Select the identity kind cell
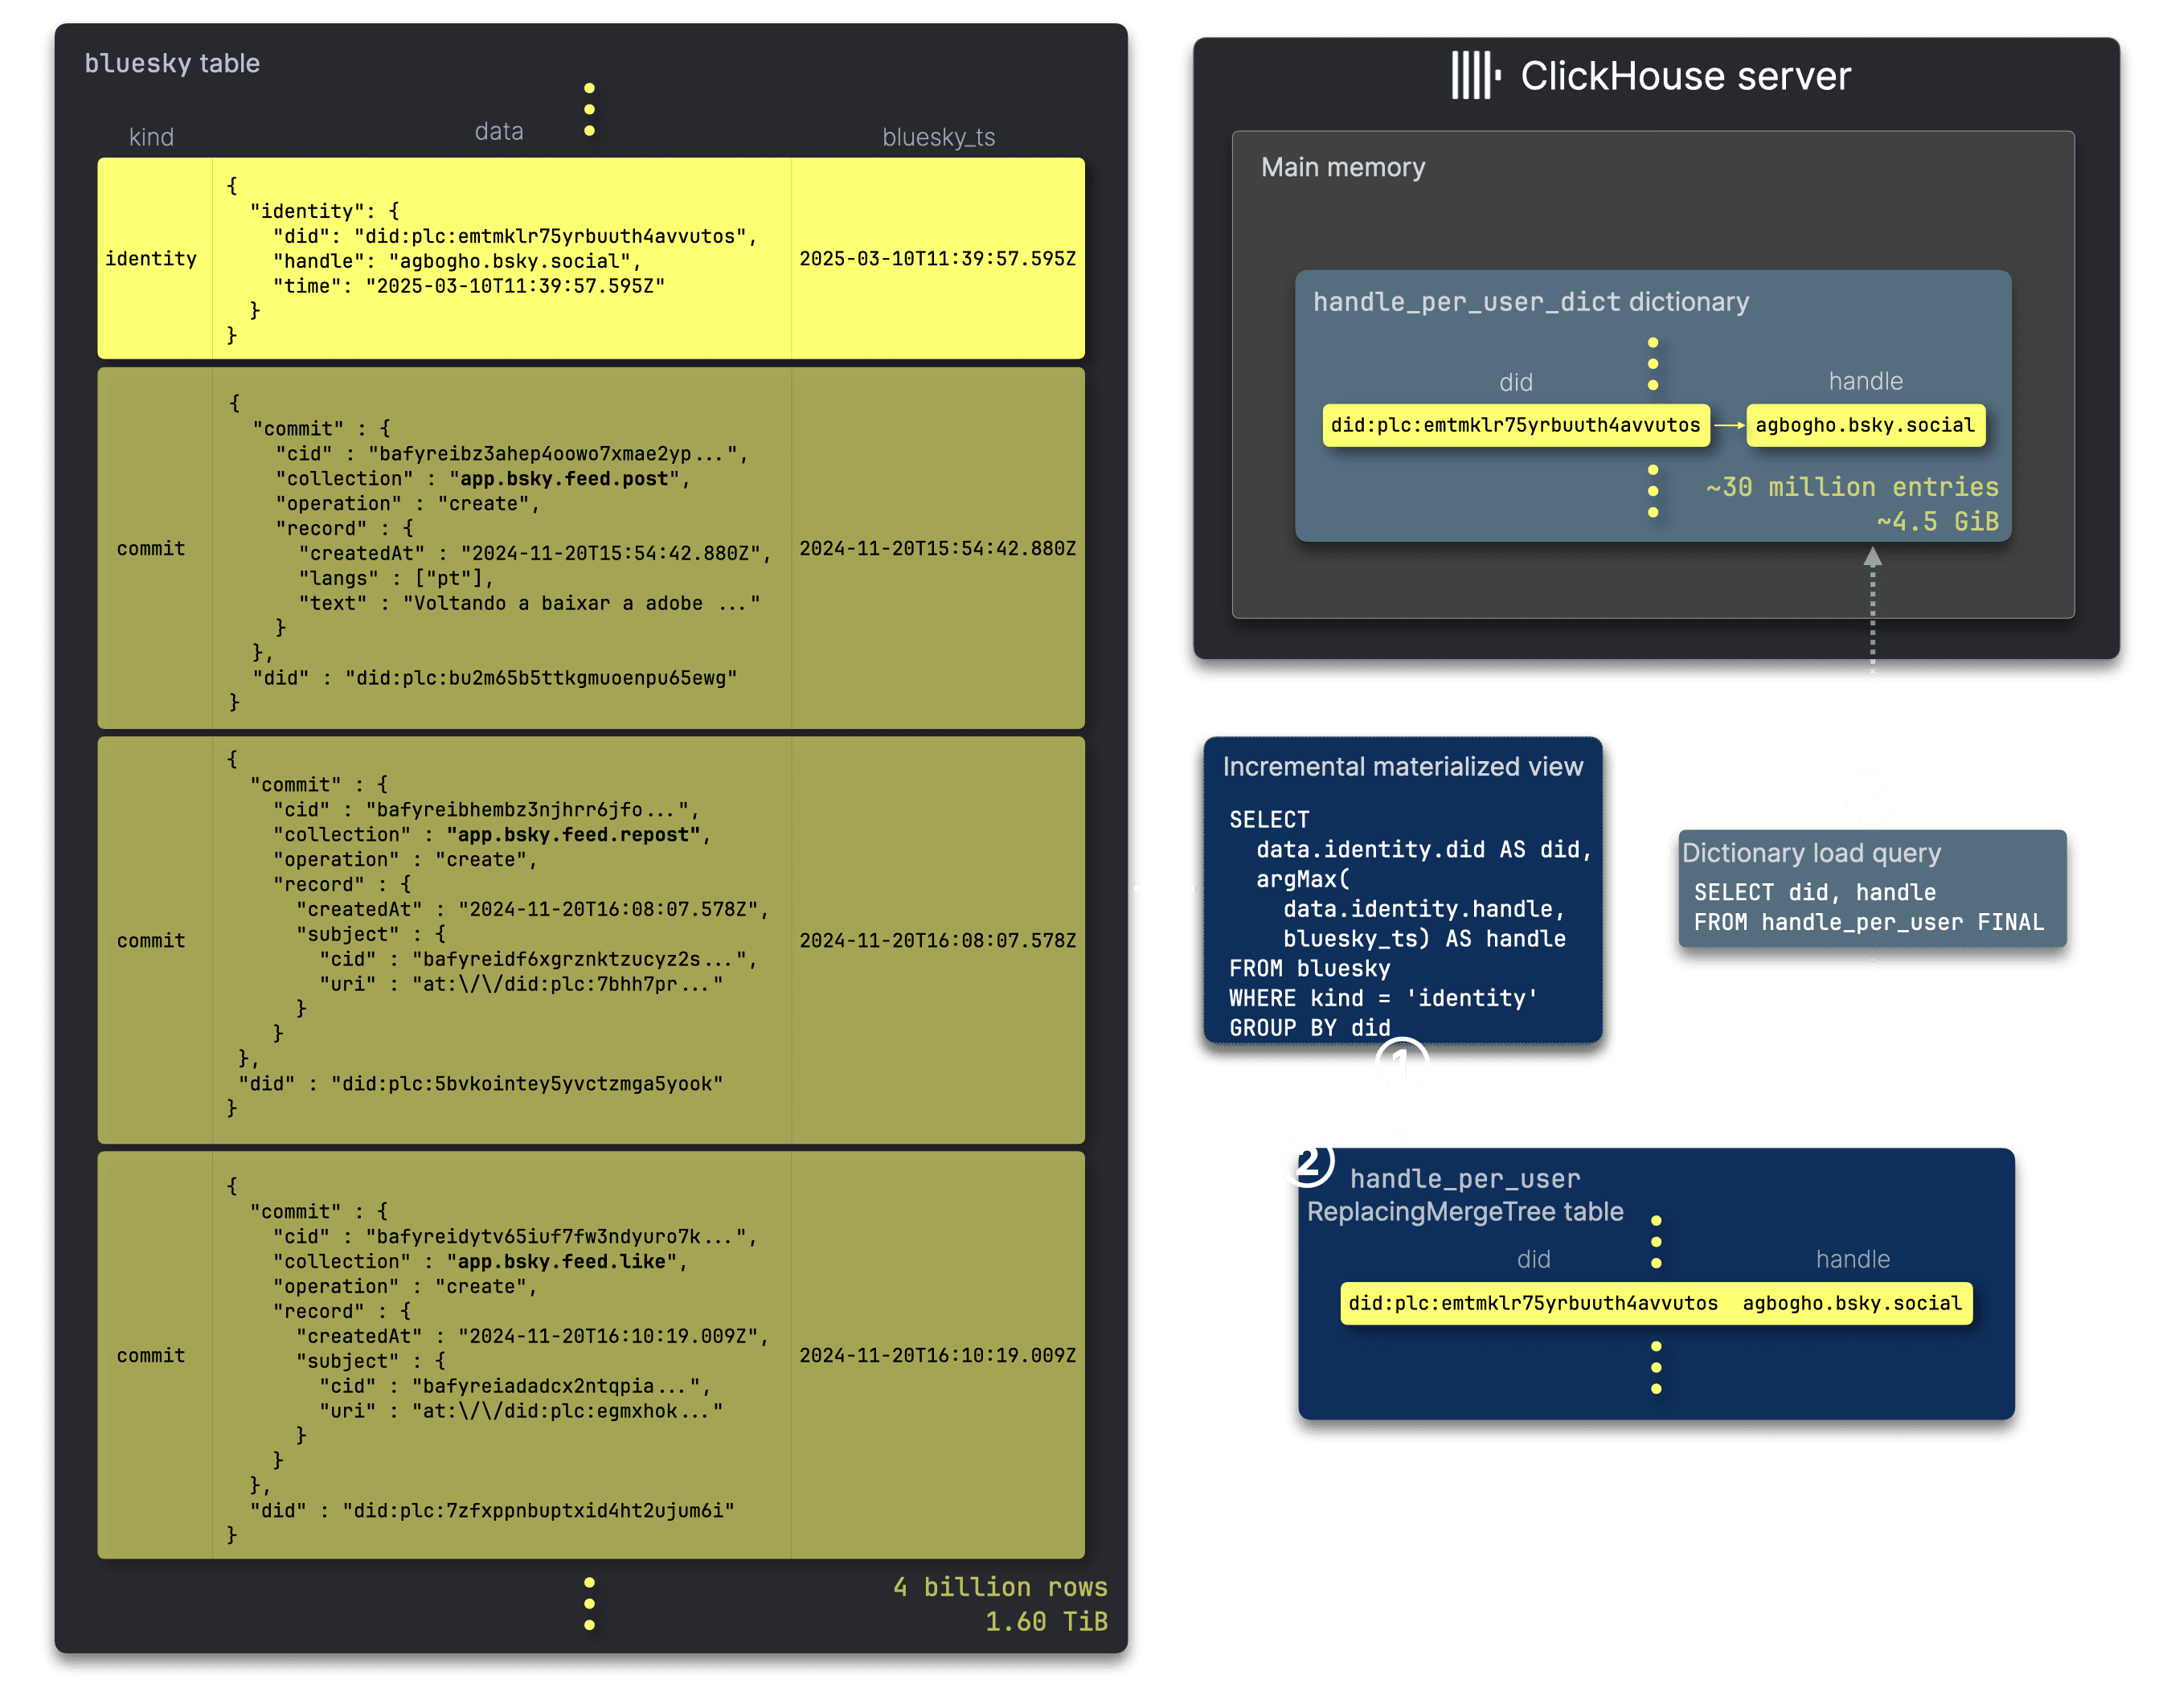Image resolution: width=2179 pixels, height=1708 pixels. pyautogui.click(x=151, y=259)
